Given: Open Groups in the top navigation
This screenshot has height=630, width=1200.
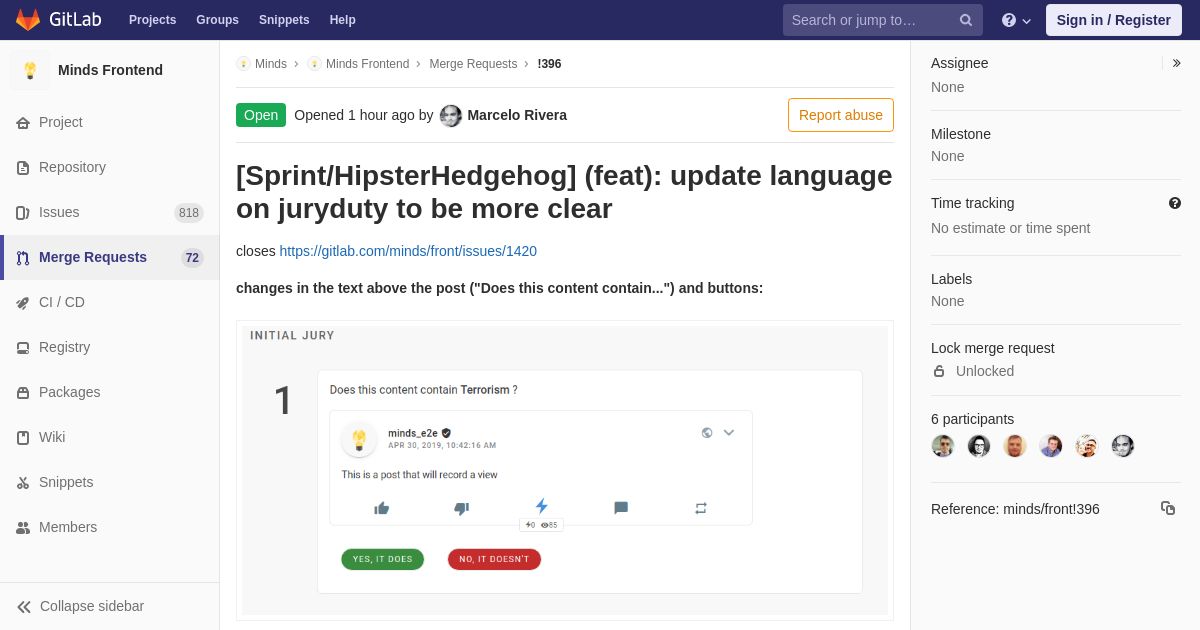Looking at the screenshot, I should click(x=217, y=20).
